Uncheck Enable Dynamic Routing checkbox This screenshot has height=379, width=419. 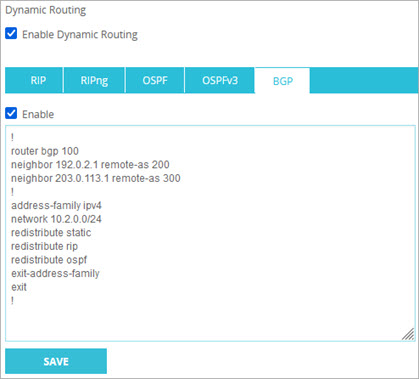click(x=11, y=34)
